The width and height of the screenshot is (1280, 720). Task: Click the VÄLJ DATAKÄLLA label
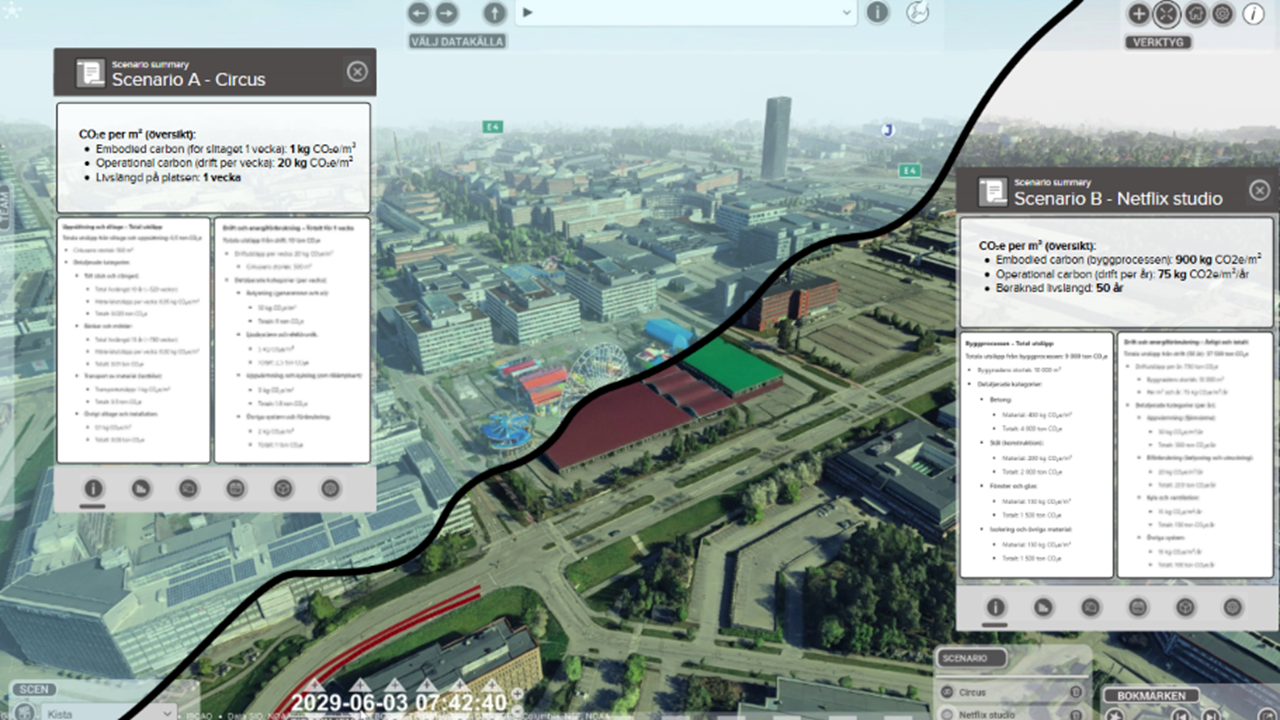pos(457,42)
